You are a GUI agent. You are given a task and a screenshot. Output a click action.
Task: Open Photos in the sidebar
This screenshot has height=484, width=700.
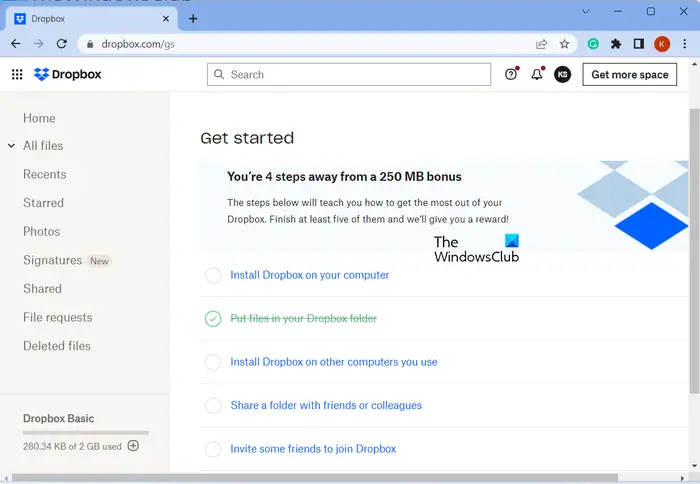(x=42, y=231)
